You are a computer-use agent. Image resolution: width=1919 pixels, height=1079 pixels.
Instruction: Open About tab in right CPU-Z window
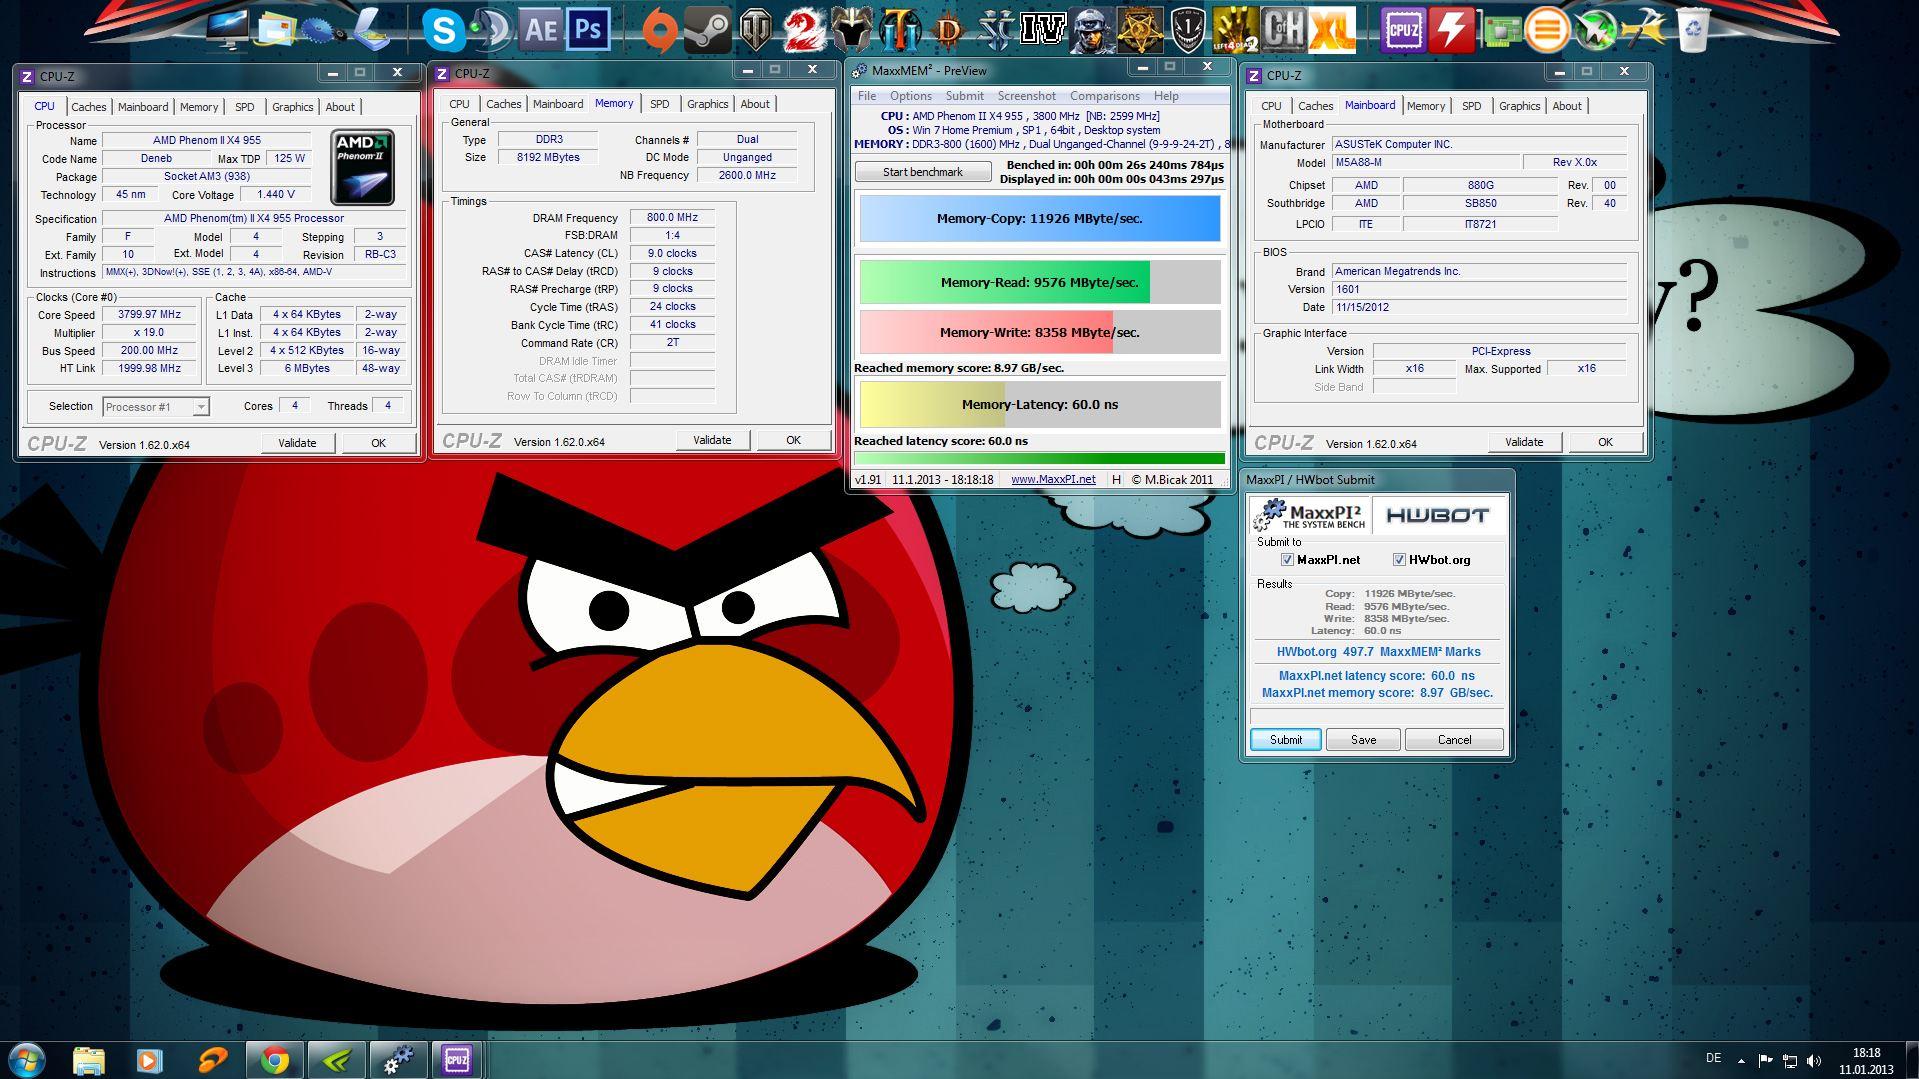click(1567, 106)
